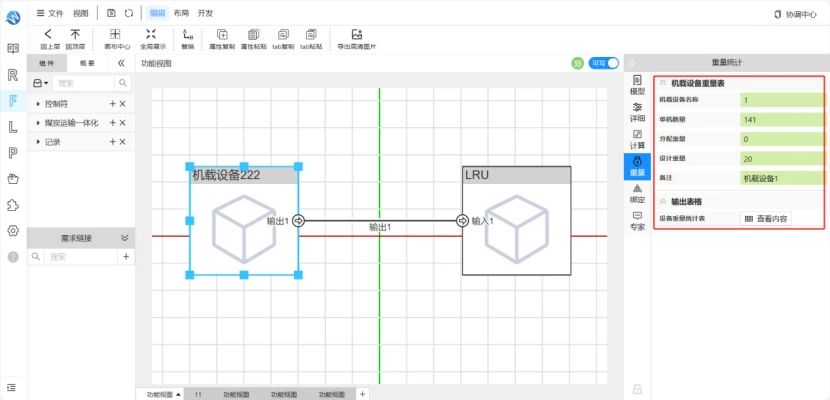Open the settings gear in left sidebar
830x400 pixels.
click(13, 231)
